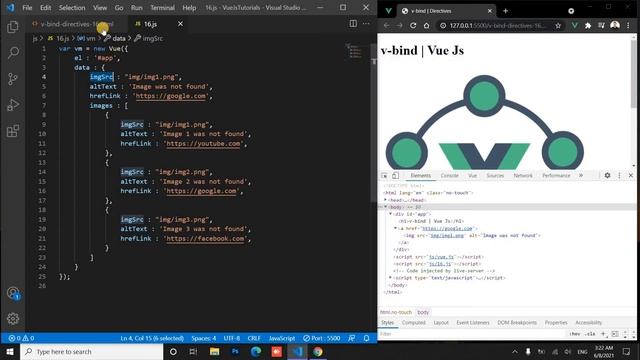Click https://google.com href in DevTools
This screenshot has height=360, width=640.
coord(447,229)
